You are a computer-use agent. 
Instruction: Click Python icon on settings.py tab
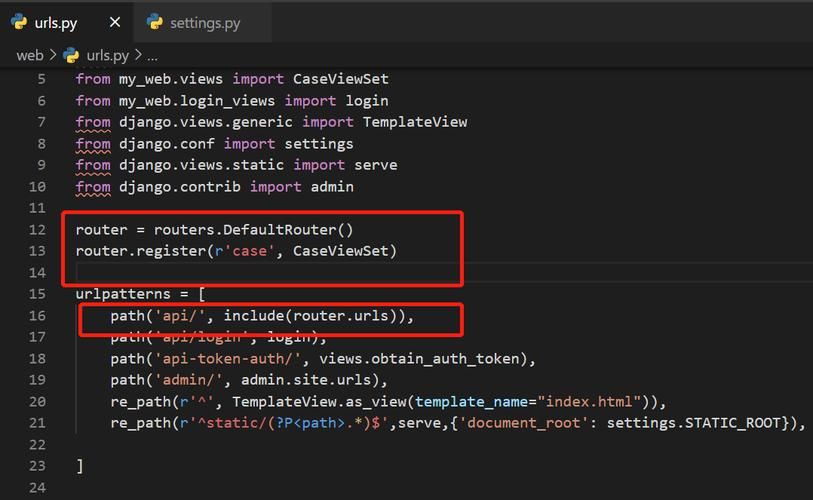[x=155, y=22]
